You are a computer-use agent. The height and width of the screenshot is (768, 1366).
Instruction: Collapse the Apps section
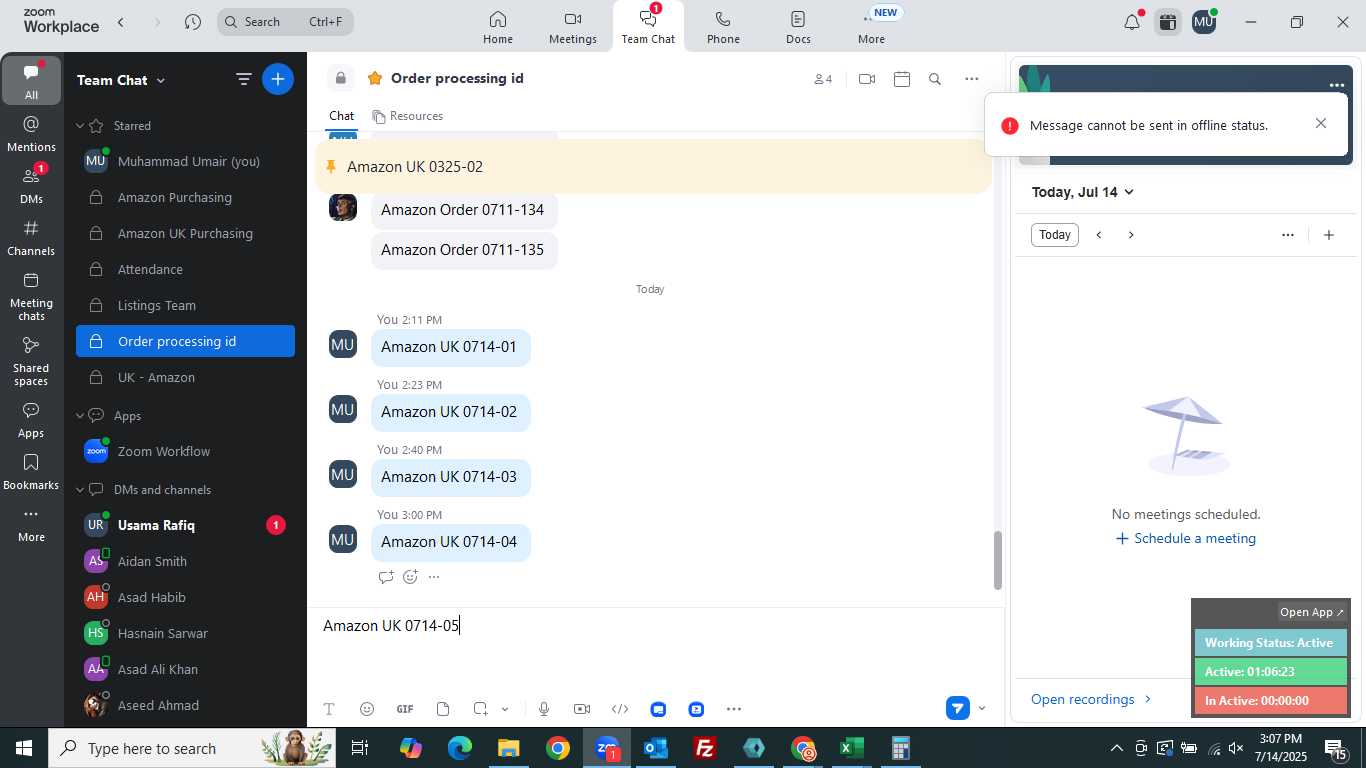81,416
